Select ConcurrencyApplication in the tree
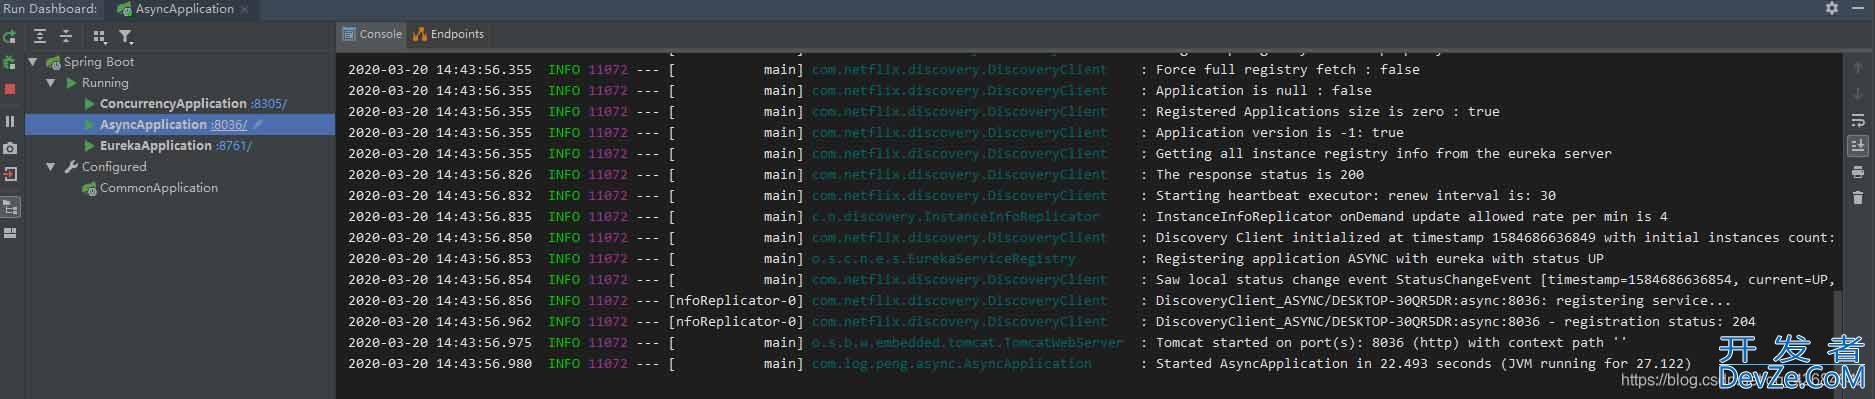This screenshot has height=399, width=1875. pos(172,104)
